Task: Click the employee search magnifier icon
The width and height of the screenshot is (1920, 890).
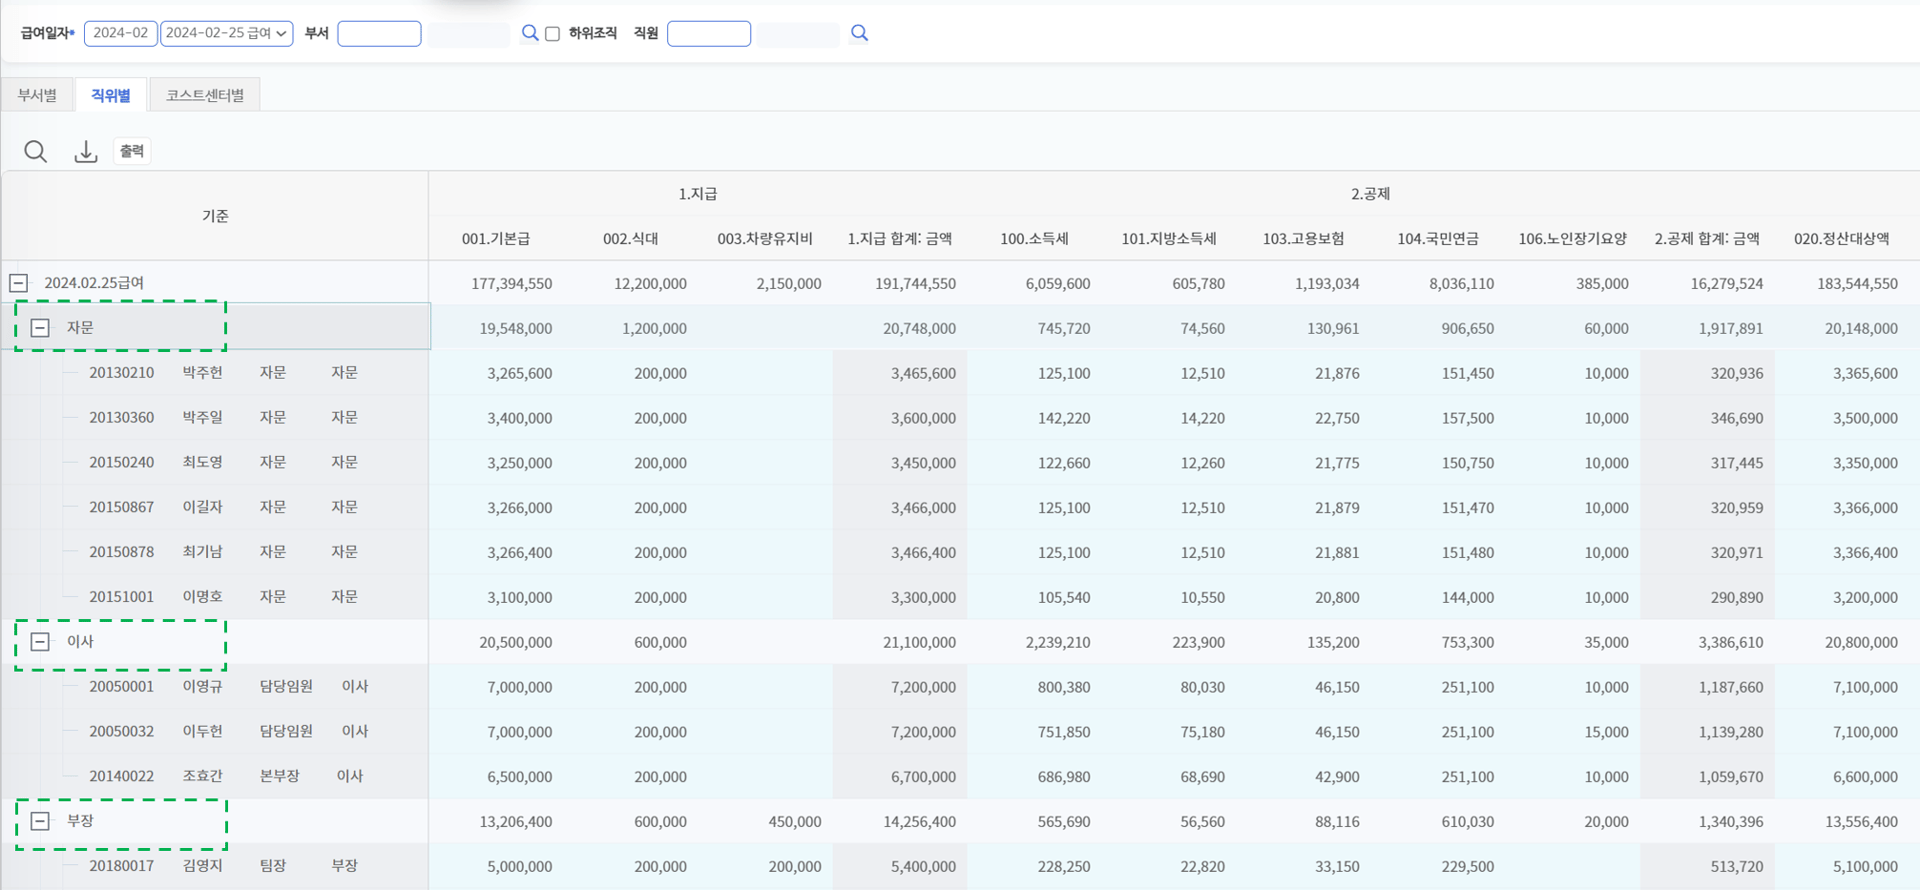Action: tap(859, 33)
